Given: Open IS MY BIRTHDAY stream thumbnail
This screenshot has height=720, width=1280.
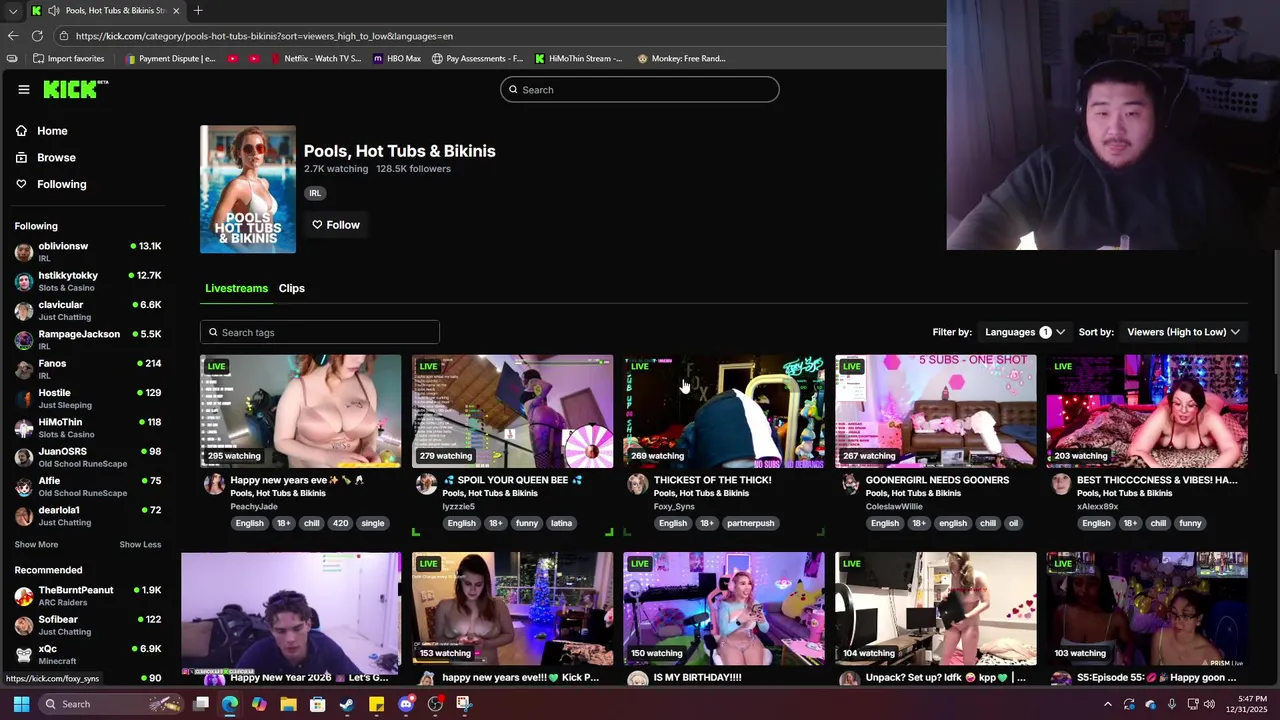Looking at the screenshot, I should click(x=724, y=609).
